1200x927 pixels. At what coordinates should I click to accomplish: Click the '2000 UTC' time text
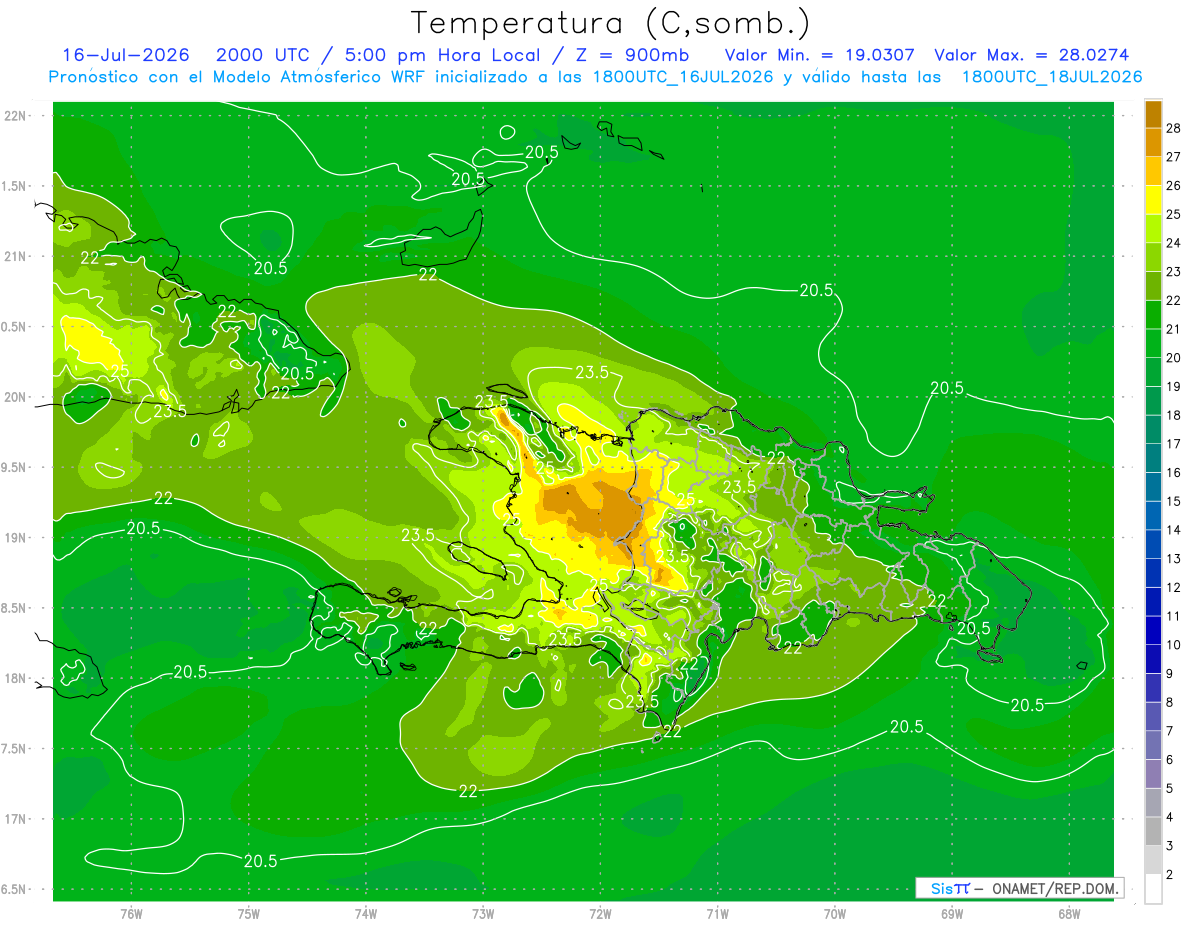pyautogui.click(x=266, y=55)
